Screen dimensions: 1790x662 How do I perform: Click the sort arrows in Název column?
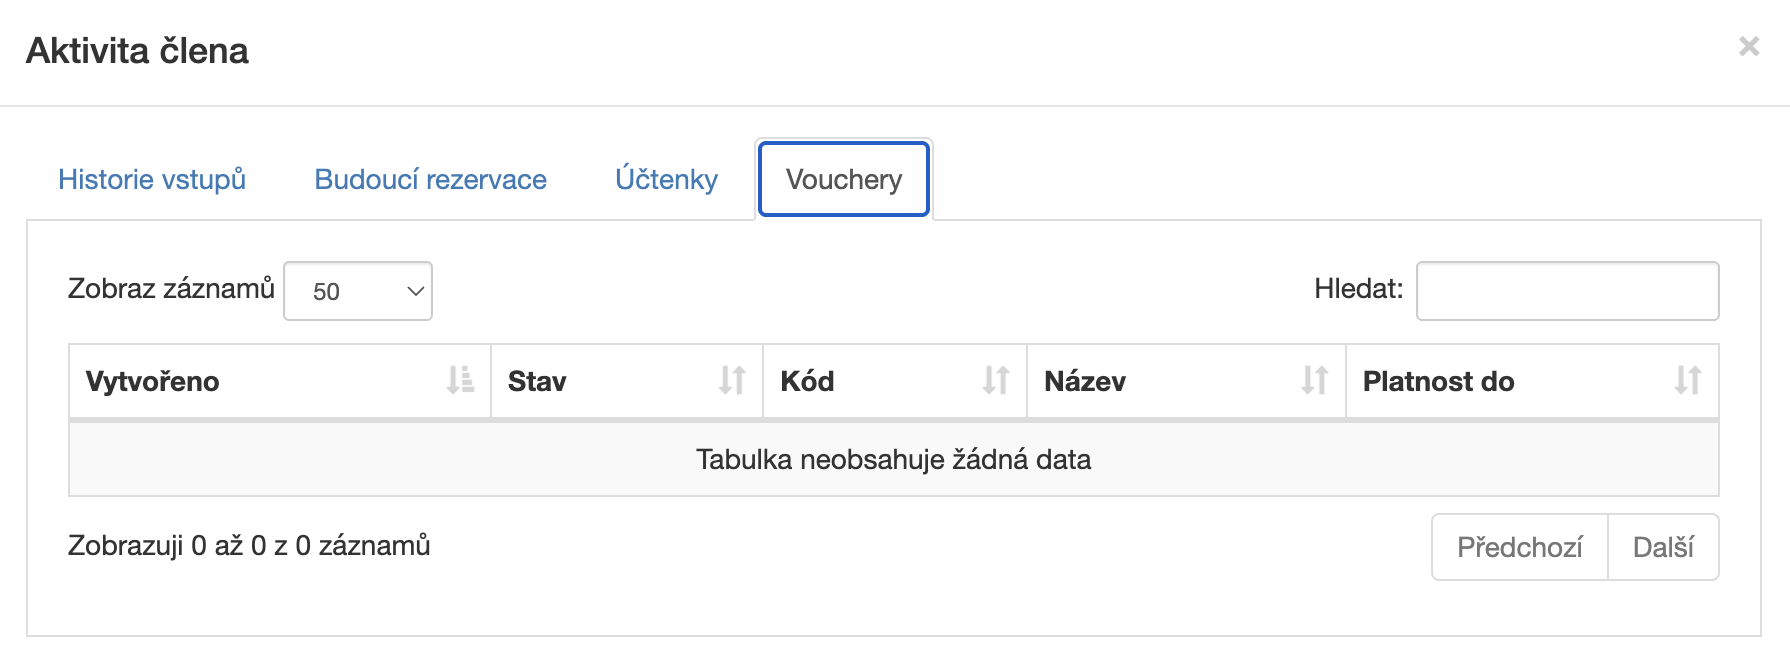pyautogui.click(x=1315, y=380)
